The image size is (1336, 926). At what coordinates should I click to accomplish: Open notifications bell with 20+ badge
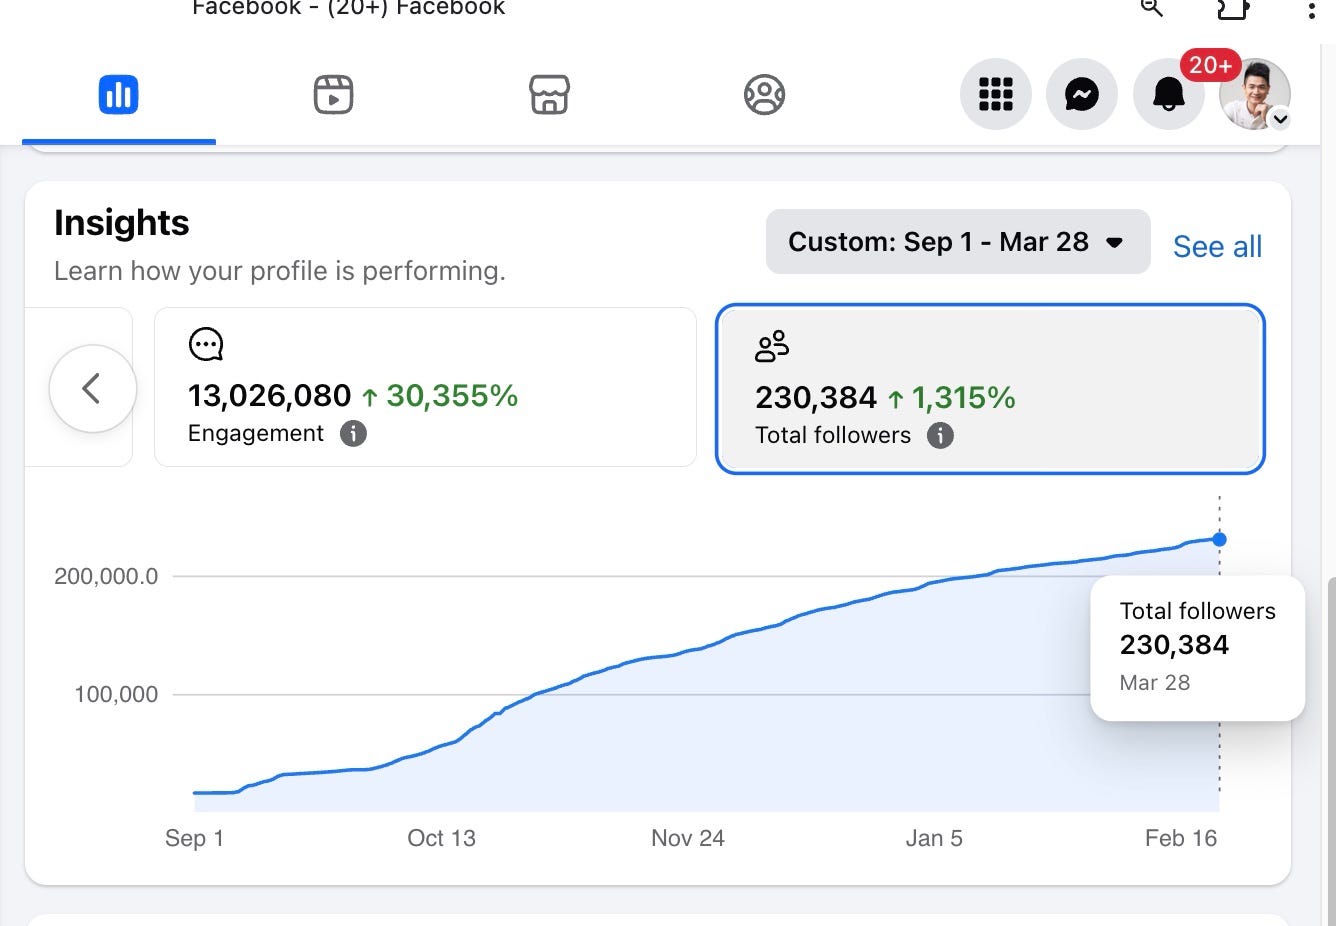[x=1169, y=95]
